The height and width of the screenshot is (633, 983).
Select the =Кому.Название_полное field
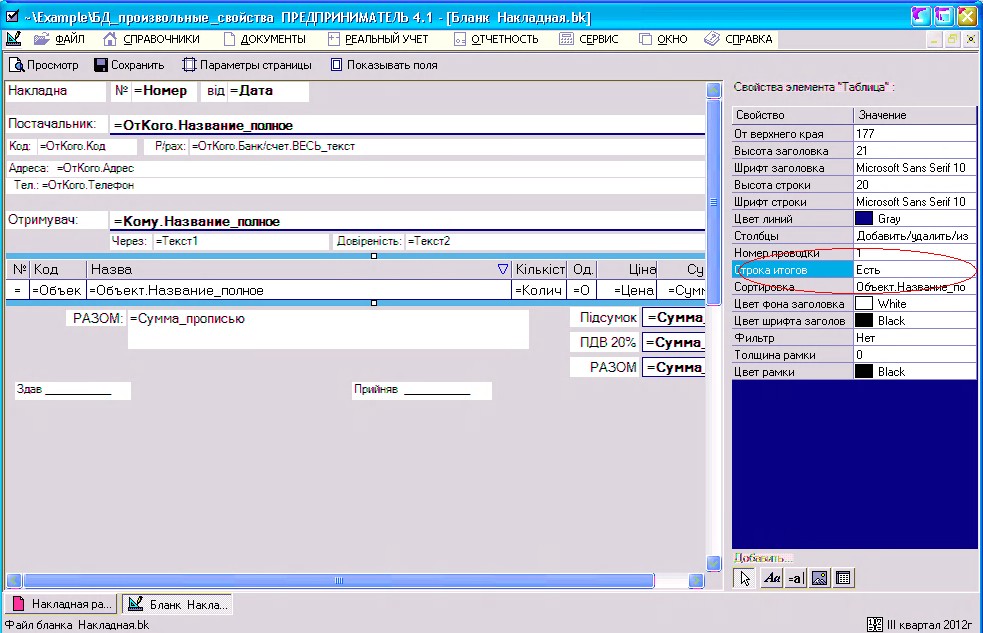(x=407, y=221)
